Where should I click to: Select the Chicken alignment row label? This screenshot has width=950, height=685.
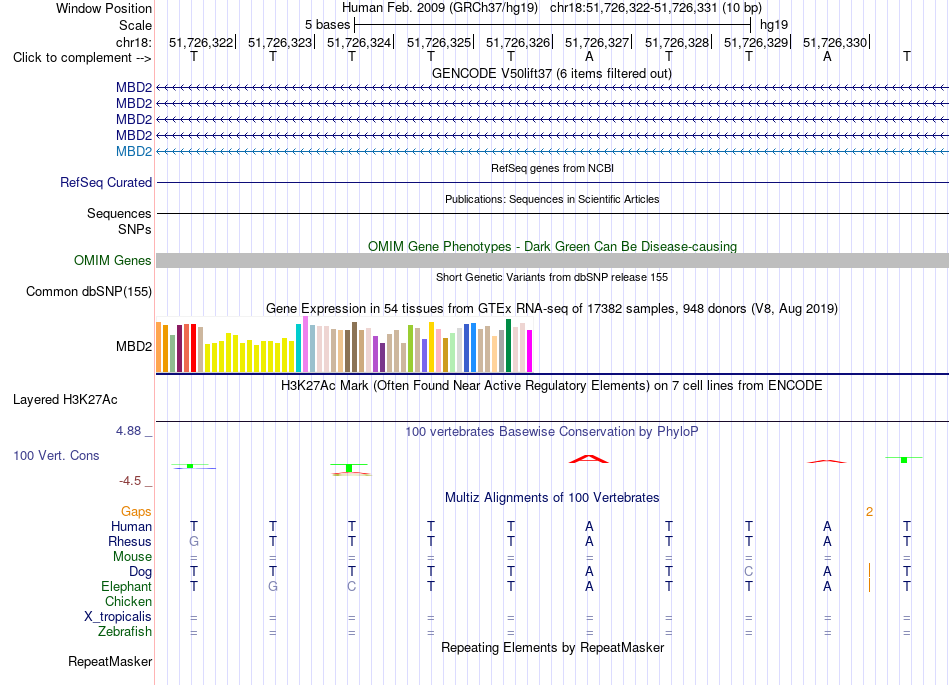(128, 601)
